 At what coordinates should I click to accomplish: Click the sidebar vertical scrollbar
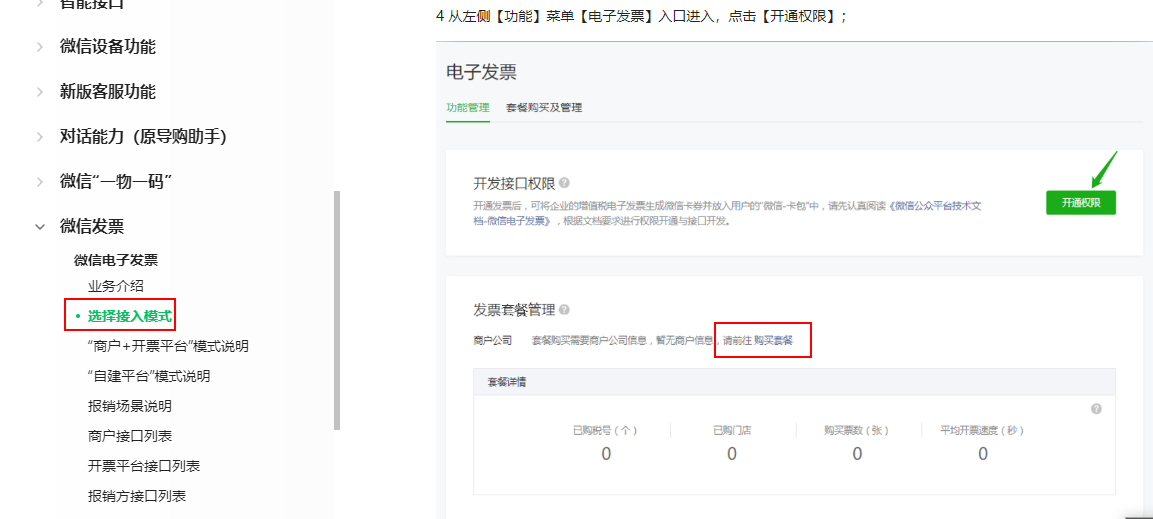click(x=337, y=309)
